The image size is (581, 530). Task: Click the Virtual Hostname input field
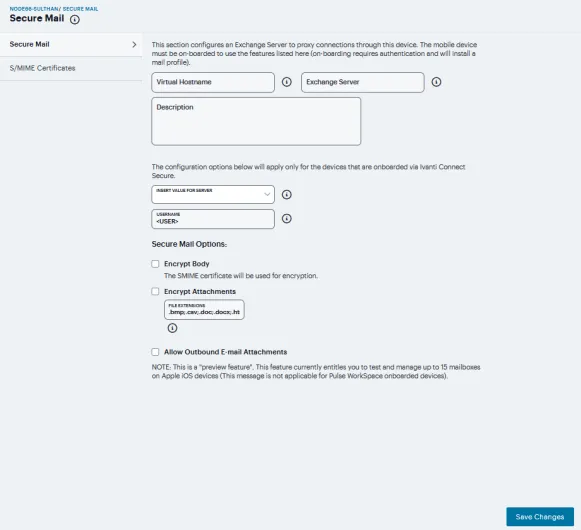click(x=213, y=82)
